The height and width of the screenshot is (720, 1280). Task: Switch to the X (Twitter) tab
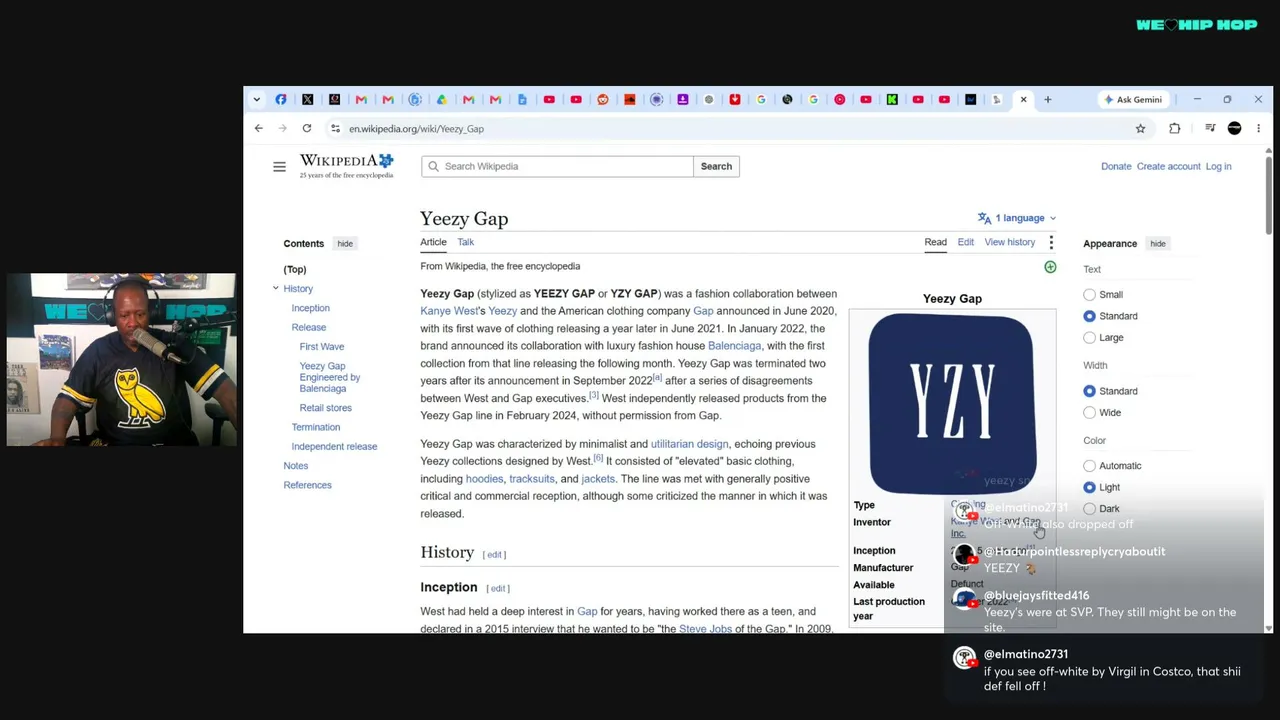click(308, 99)
